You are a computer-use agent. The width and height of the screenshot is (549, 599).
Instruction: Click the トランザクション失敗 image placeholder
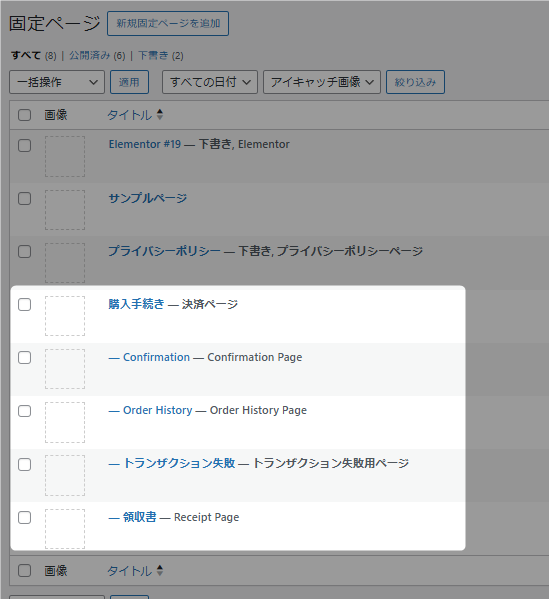pyautogui.click(x=65, y=476)
